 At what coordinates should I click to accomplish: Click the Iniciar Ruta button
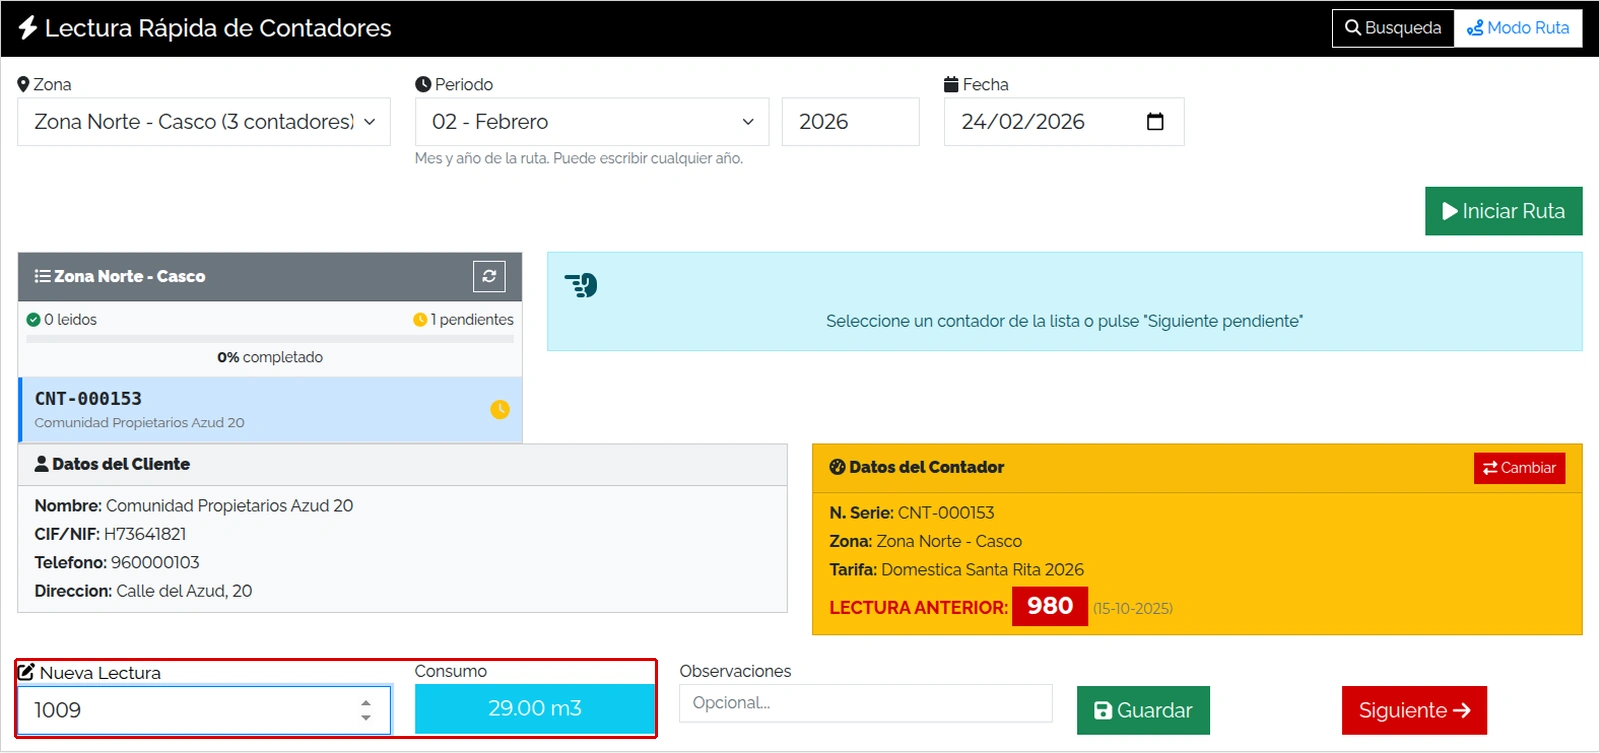point(1503,211)
